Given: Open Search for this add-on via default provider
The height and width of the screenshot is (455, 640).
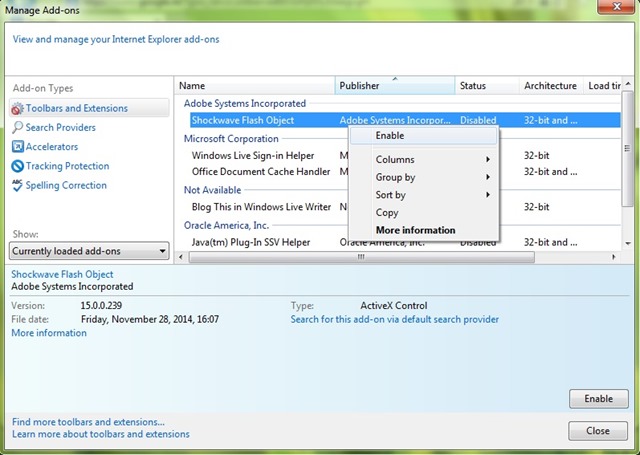Looking at the screenshot, I should click(x=394, y=320).
